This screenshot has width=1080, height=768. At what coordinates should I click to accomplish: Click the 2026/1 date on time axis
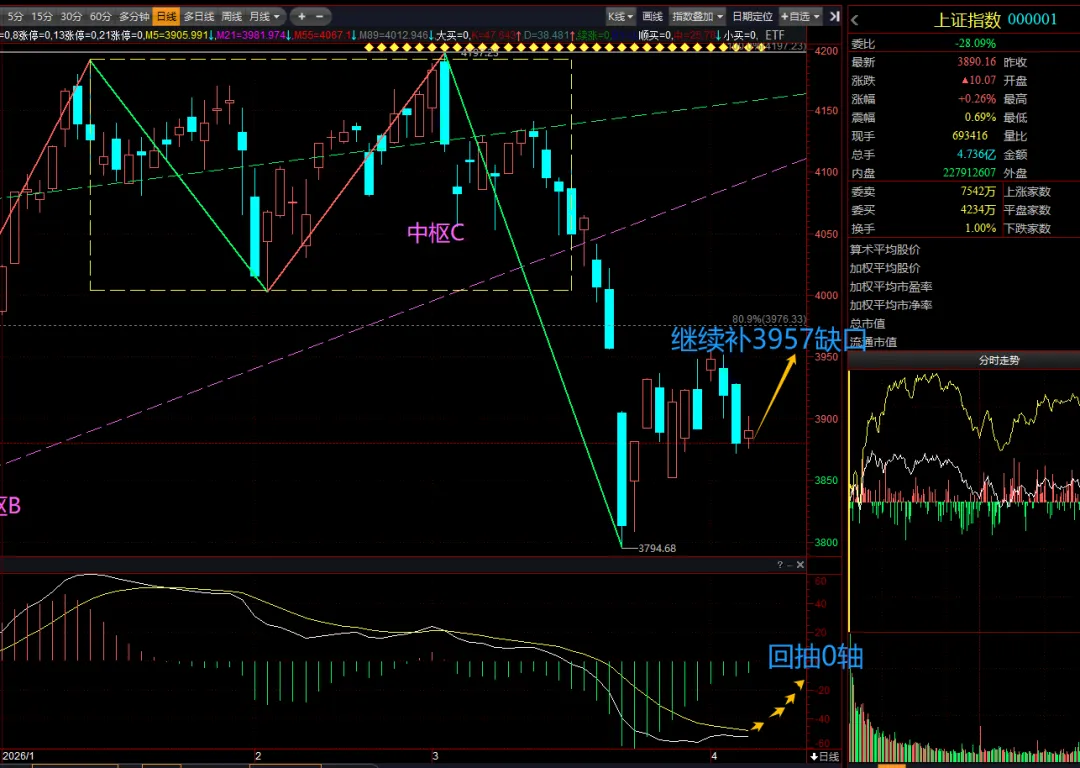[x=18, y=756]
